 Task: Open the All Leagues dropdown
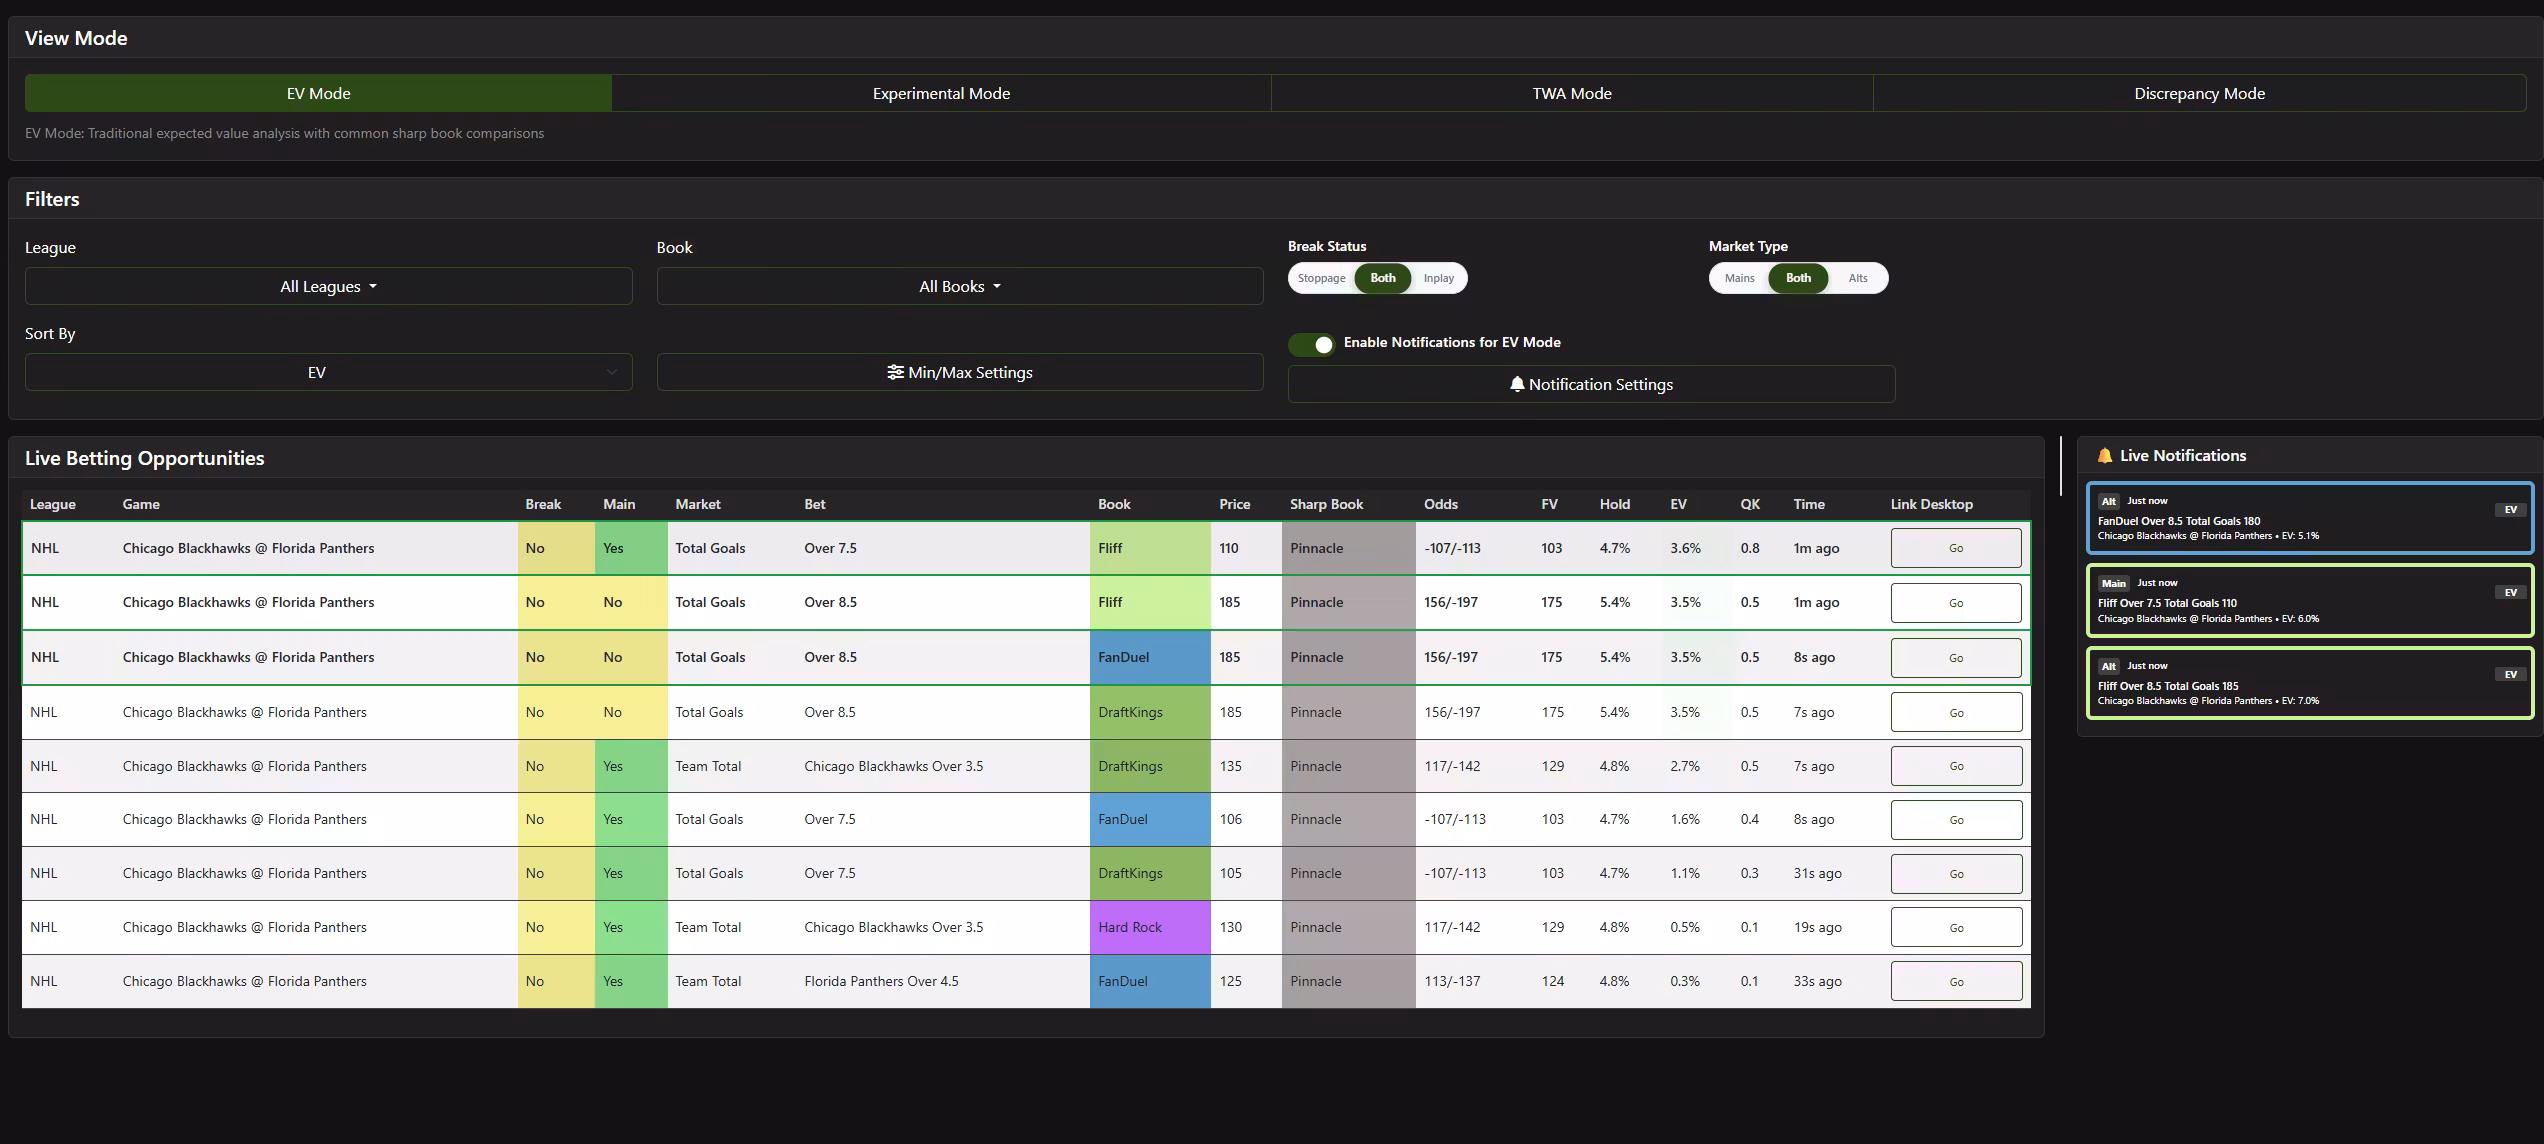point(328,286)
